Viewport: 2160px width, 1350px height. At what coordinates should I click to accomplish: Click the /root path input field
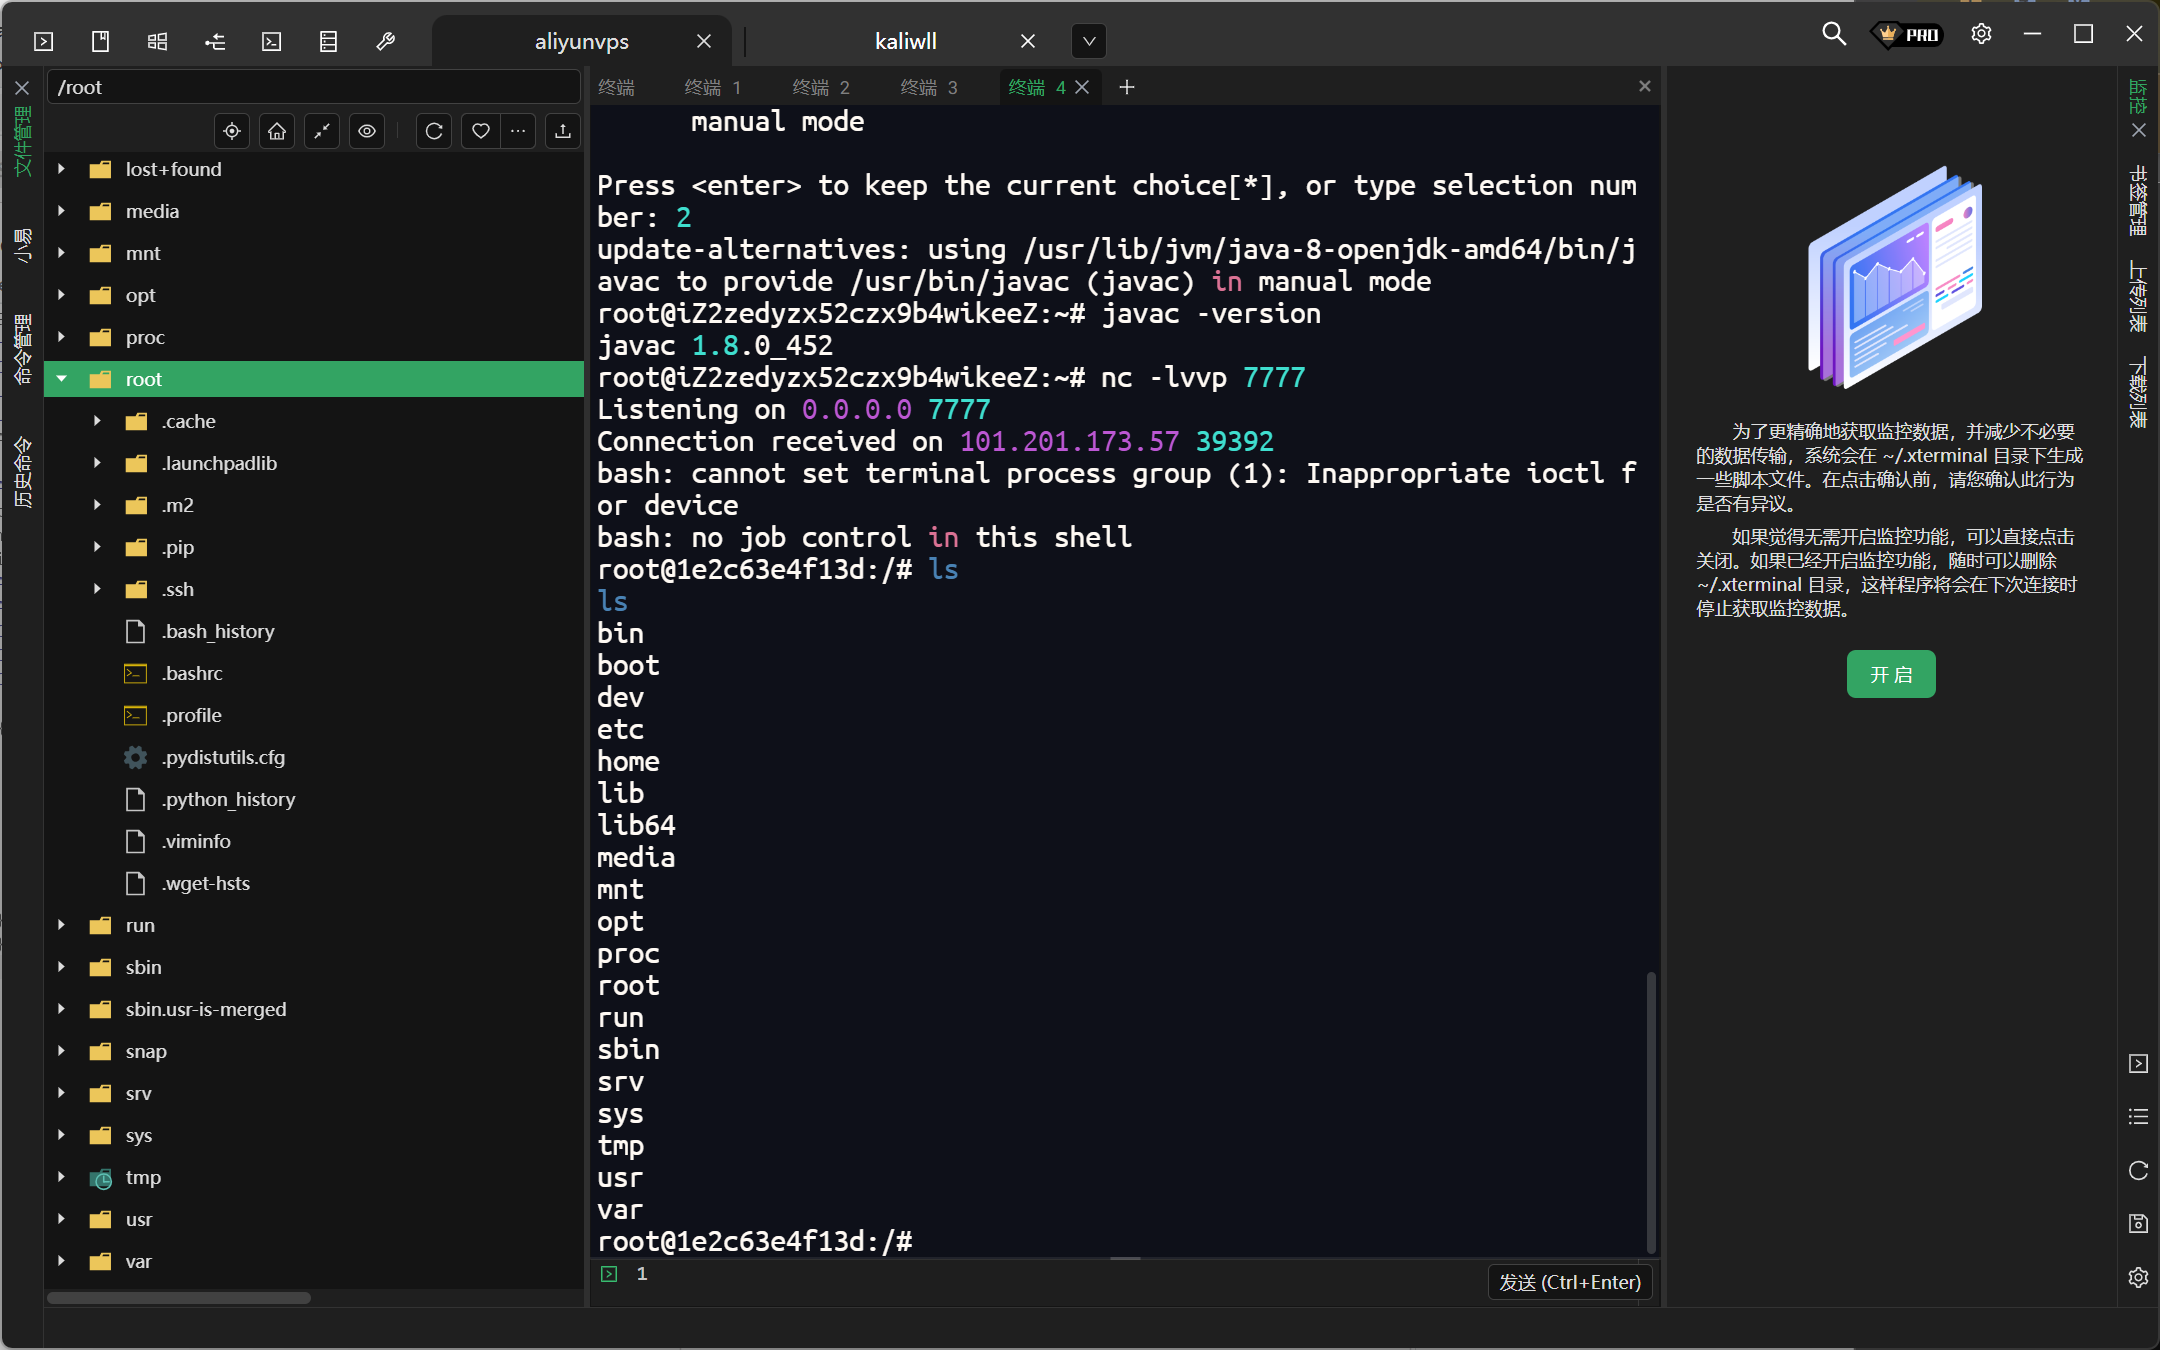point(312,88)
